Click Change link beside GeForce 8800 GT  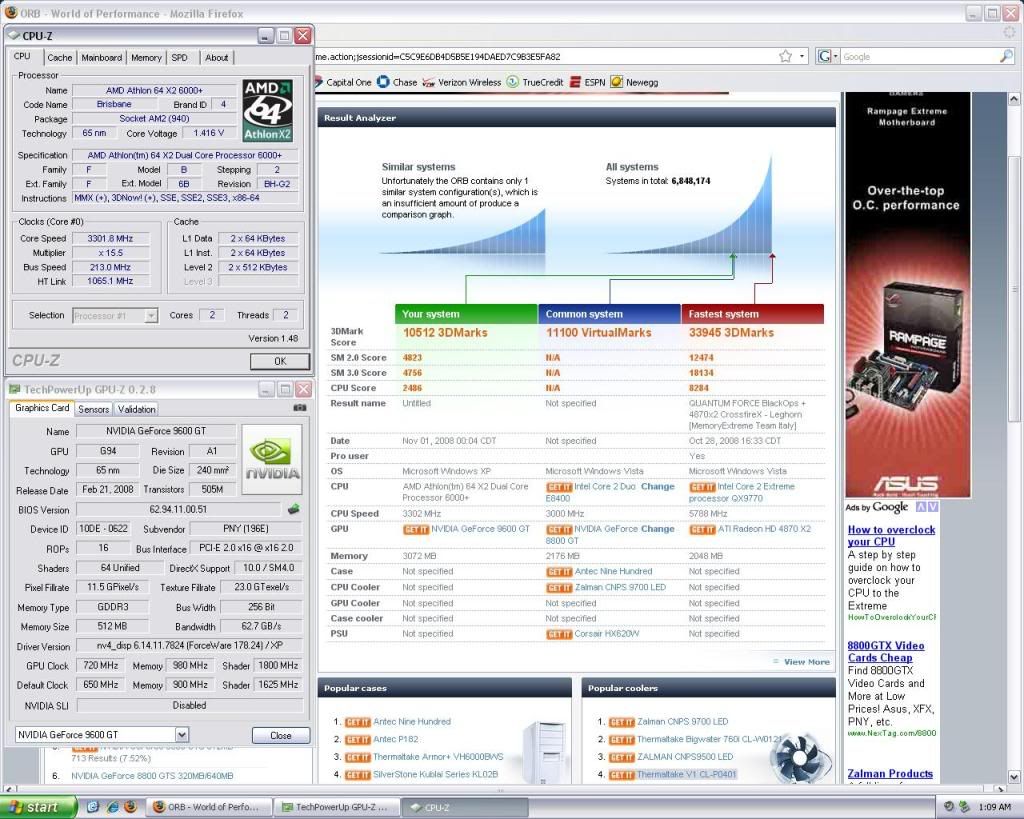(658, 529)
